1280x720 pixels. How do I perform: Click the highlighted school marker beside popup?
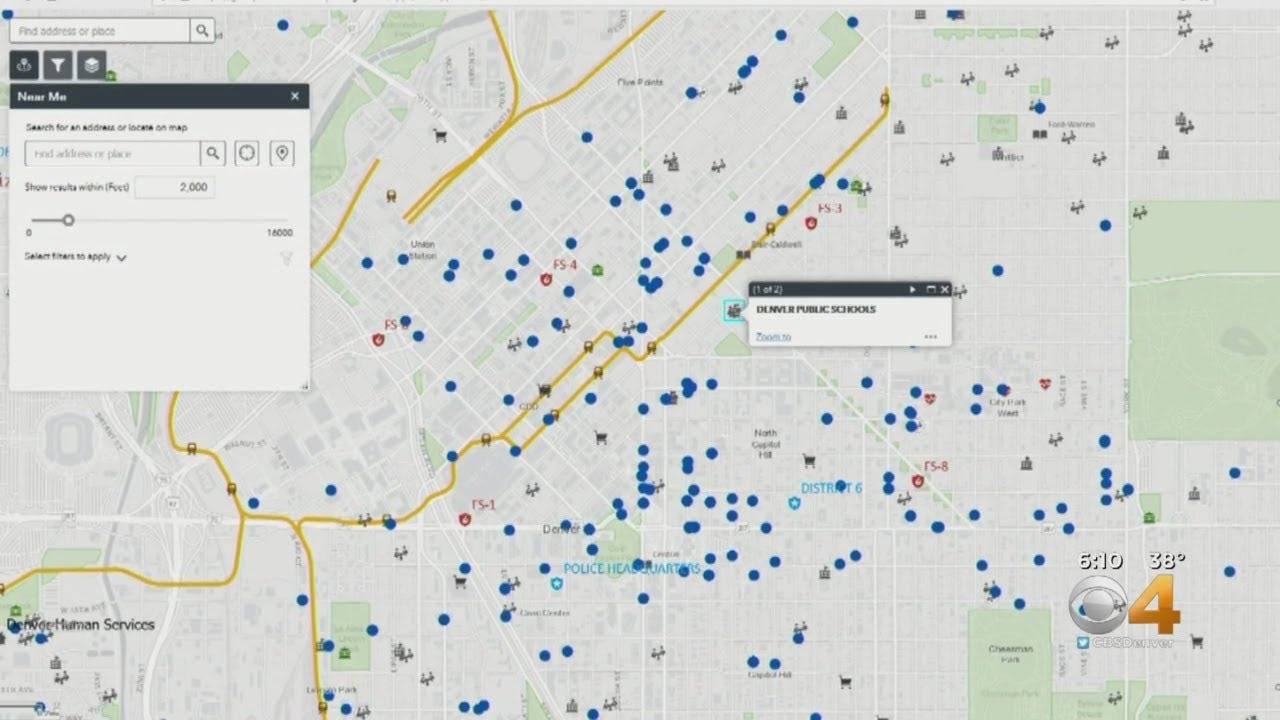735,311
